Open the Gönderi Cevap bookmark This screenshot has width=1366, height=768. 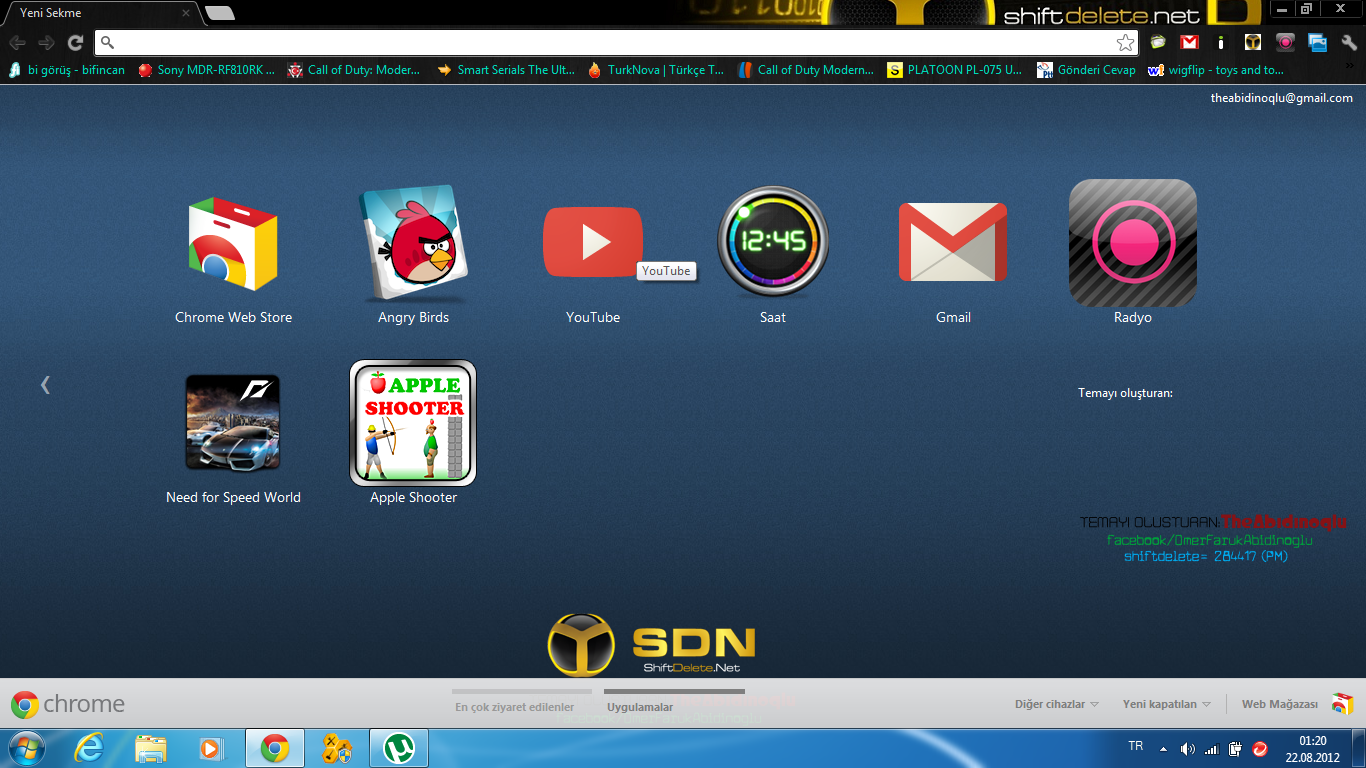[1086, 70]
